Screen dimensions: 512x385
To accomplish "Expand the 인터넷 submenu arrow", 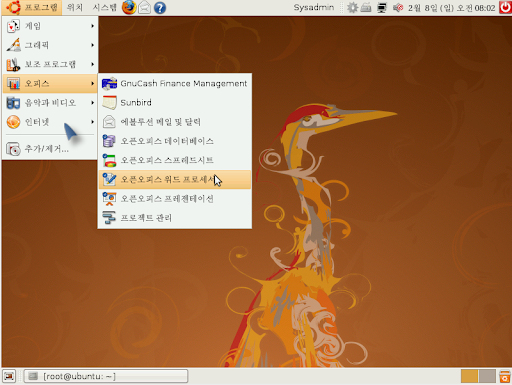I will click(x=92, y=122).
